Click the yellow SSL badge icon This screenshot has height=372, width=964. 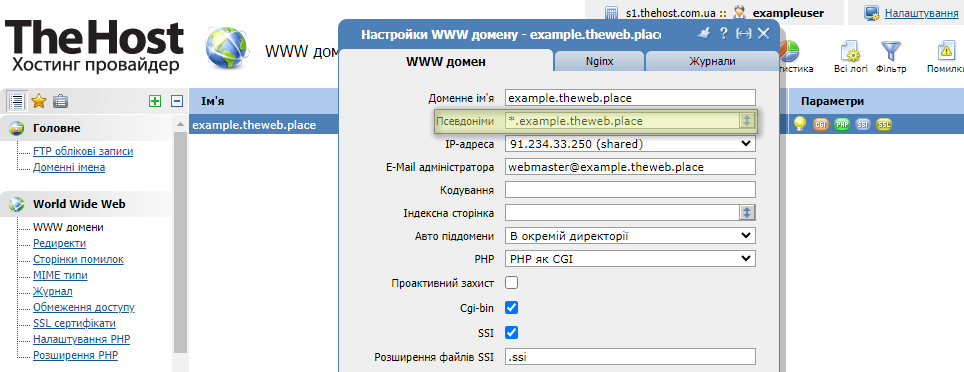pos(883,125)
